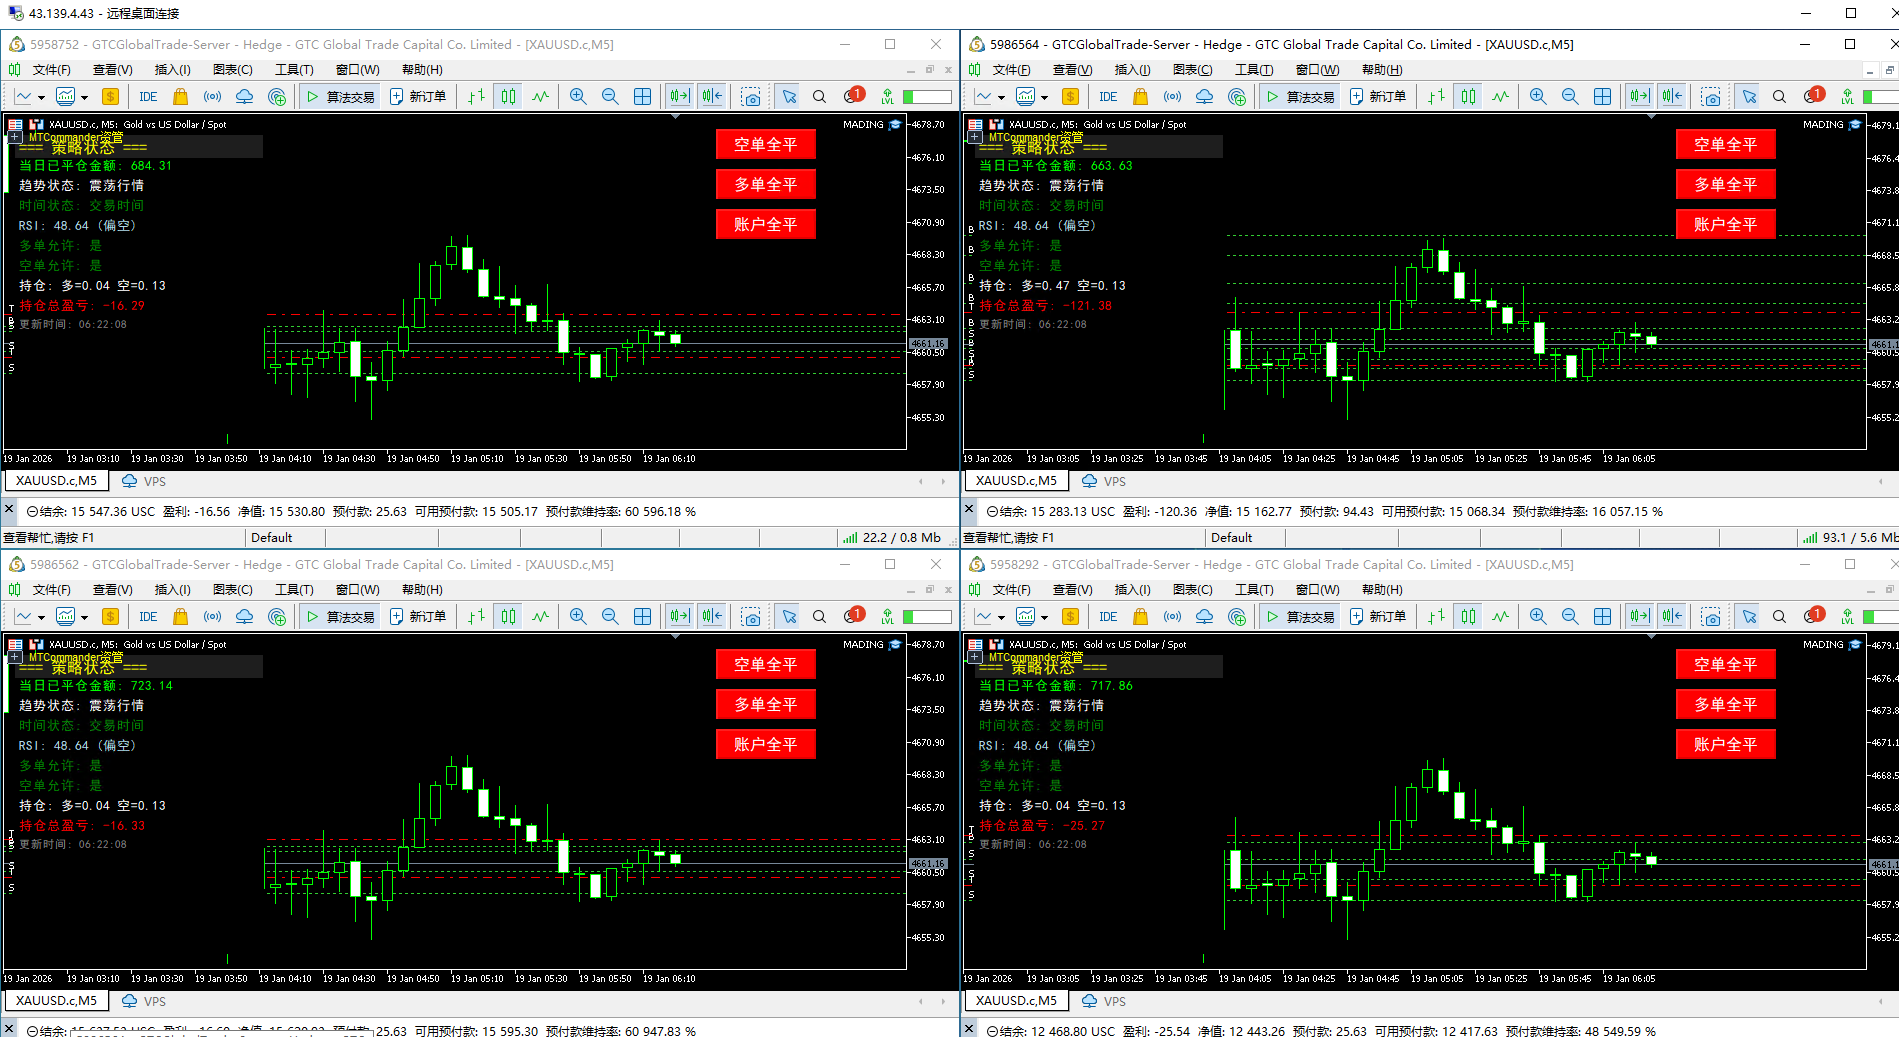Open 工具(T) menu in window 5958292
Image resolution: width=1899 pixels, height=1037 pixels.
pos(1254,590)
